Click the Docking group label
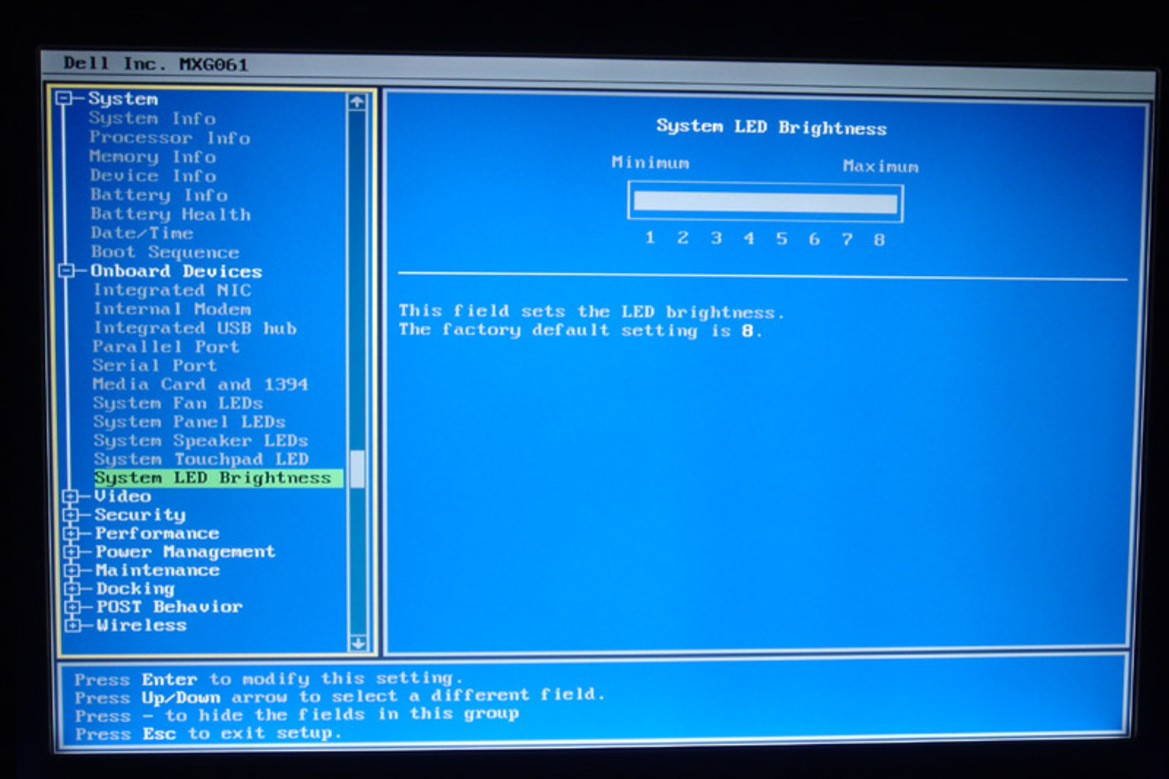 (x=135, y=588)
